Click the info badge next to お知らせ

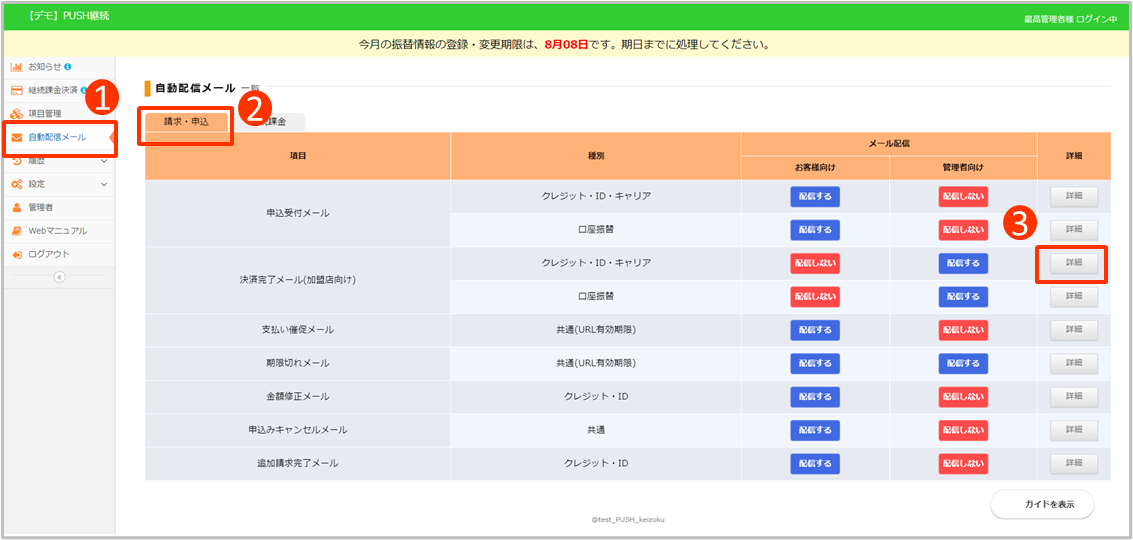point(68,67)
